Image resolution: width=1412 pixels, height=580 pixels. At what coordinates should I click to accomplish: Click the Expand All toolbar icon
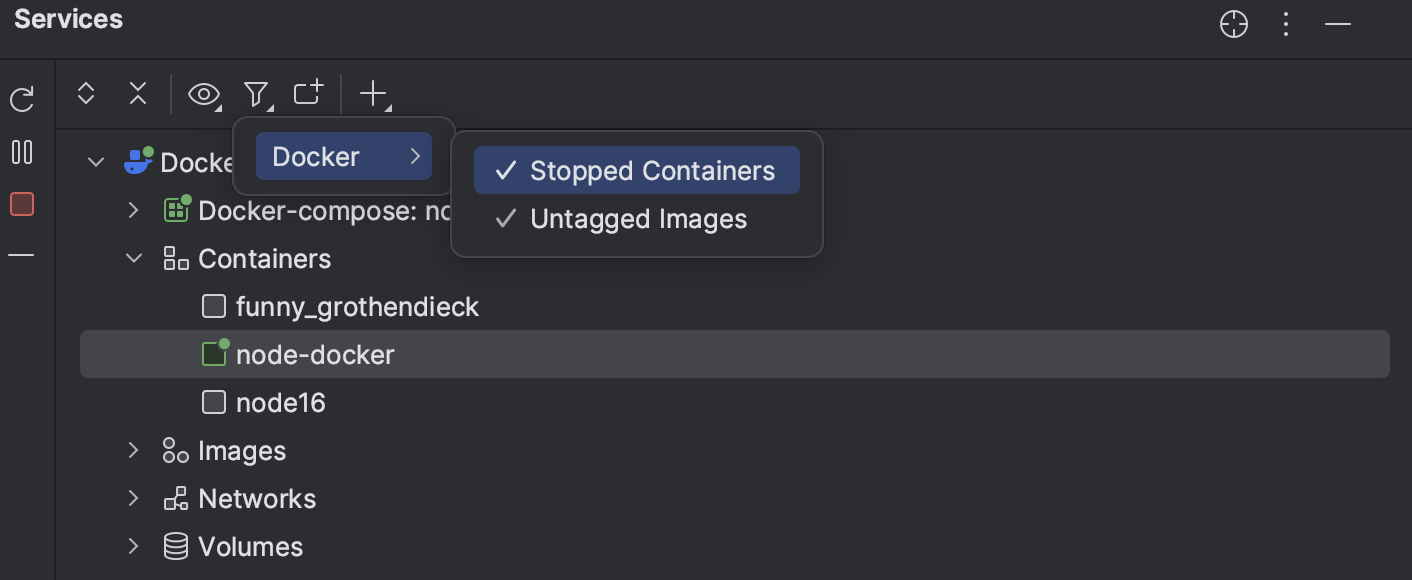click(86, 93)
